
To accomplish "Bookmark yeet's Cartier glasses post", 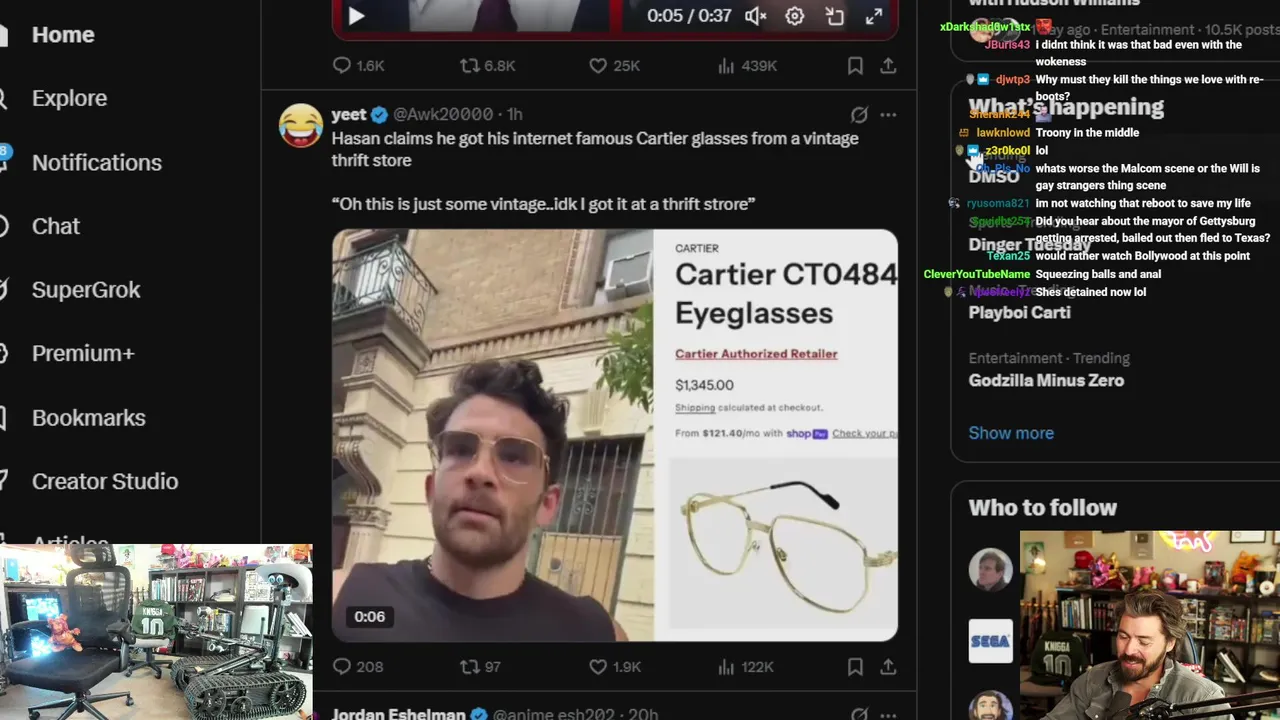I will coord(855,667).
